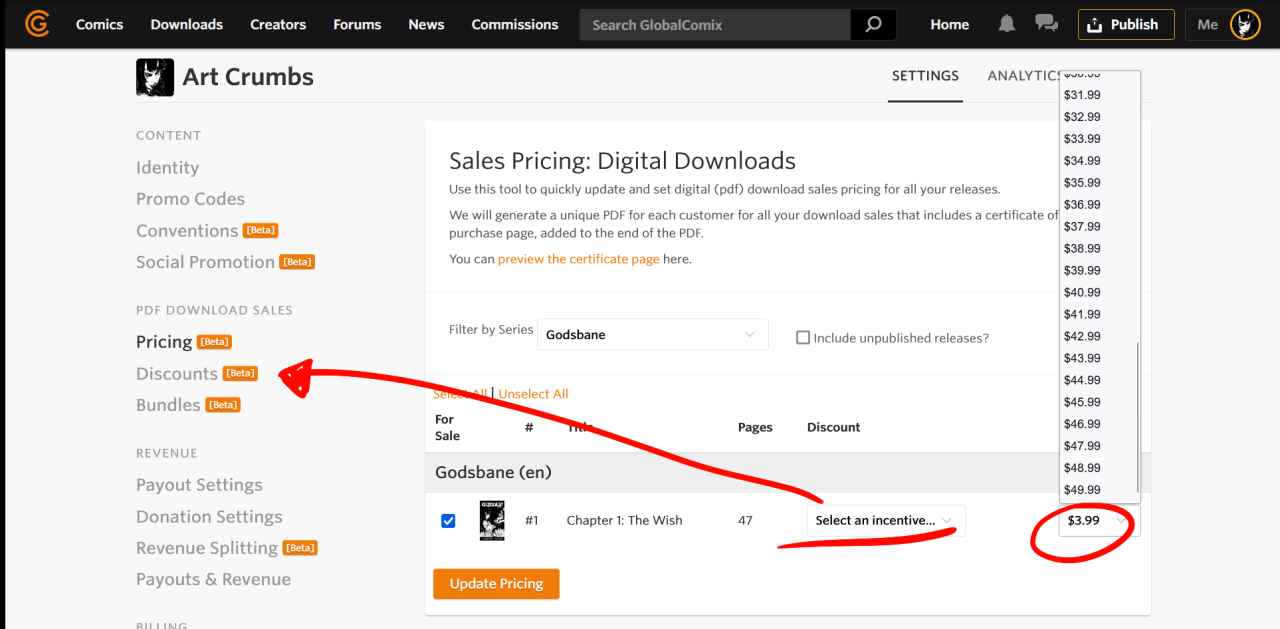The image size is (1280, 629).
Task: Click the Unselect All link
Action: click(533, 394)
